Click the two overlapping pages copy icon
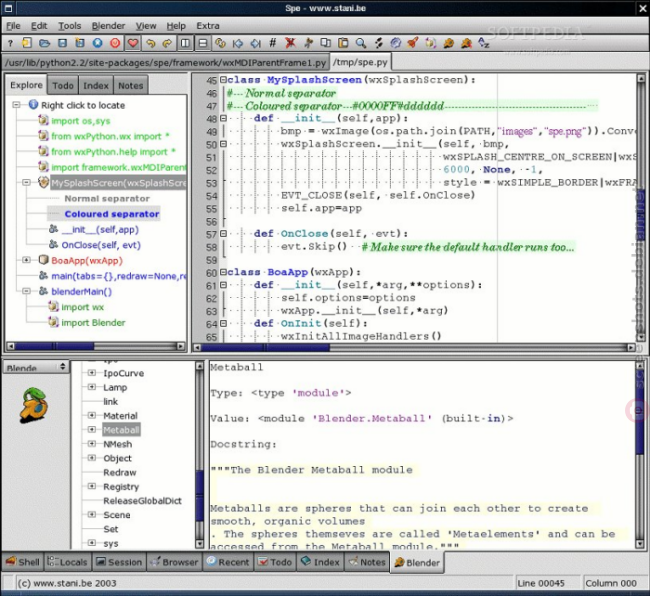Screen dimensions: 650x596 tap(326, 43)
